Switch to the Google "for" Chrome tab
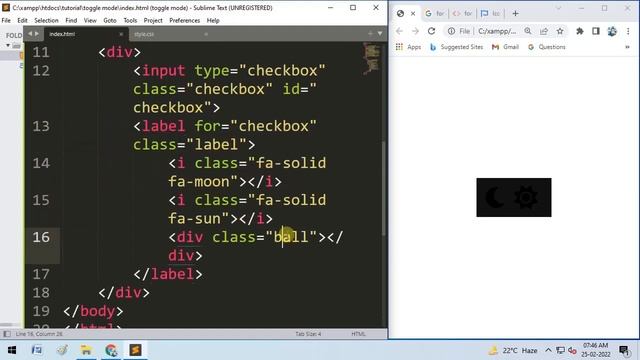 pyautogui.click(x=435, y=13)
